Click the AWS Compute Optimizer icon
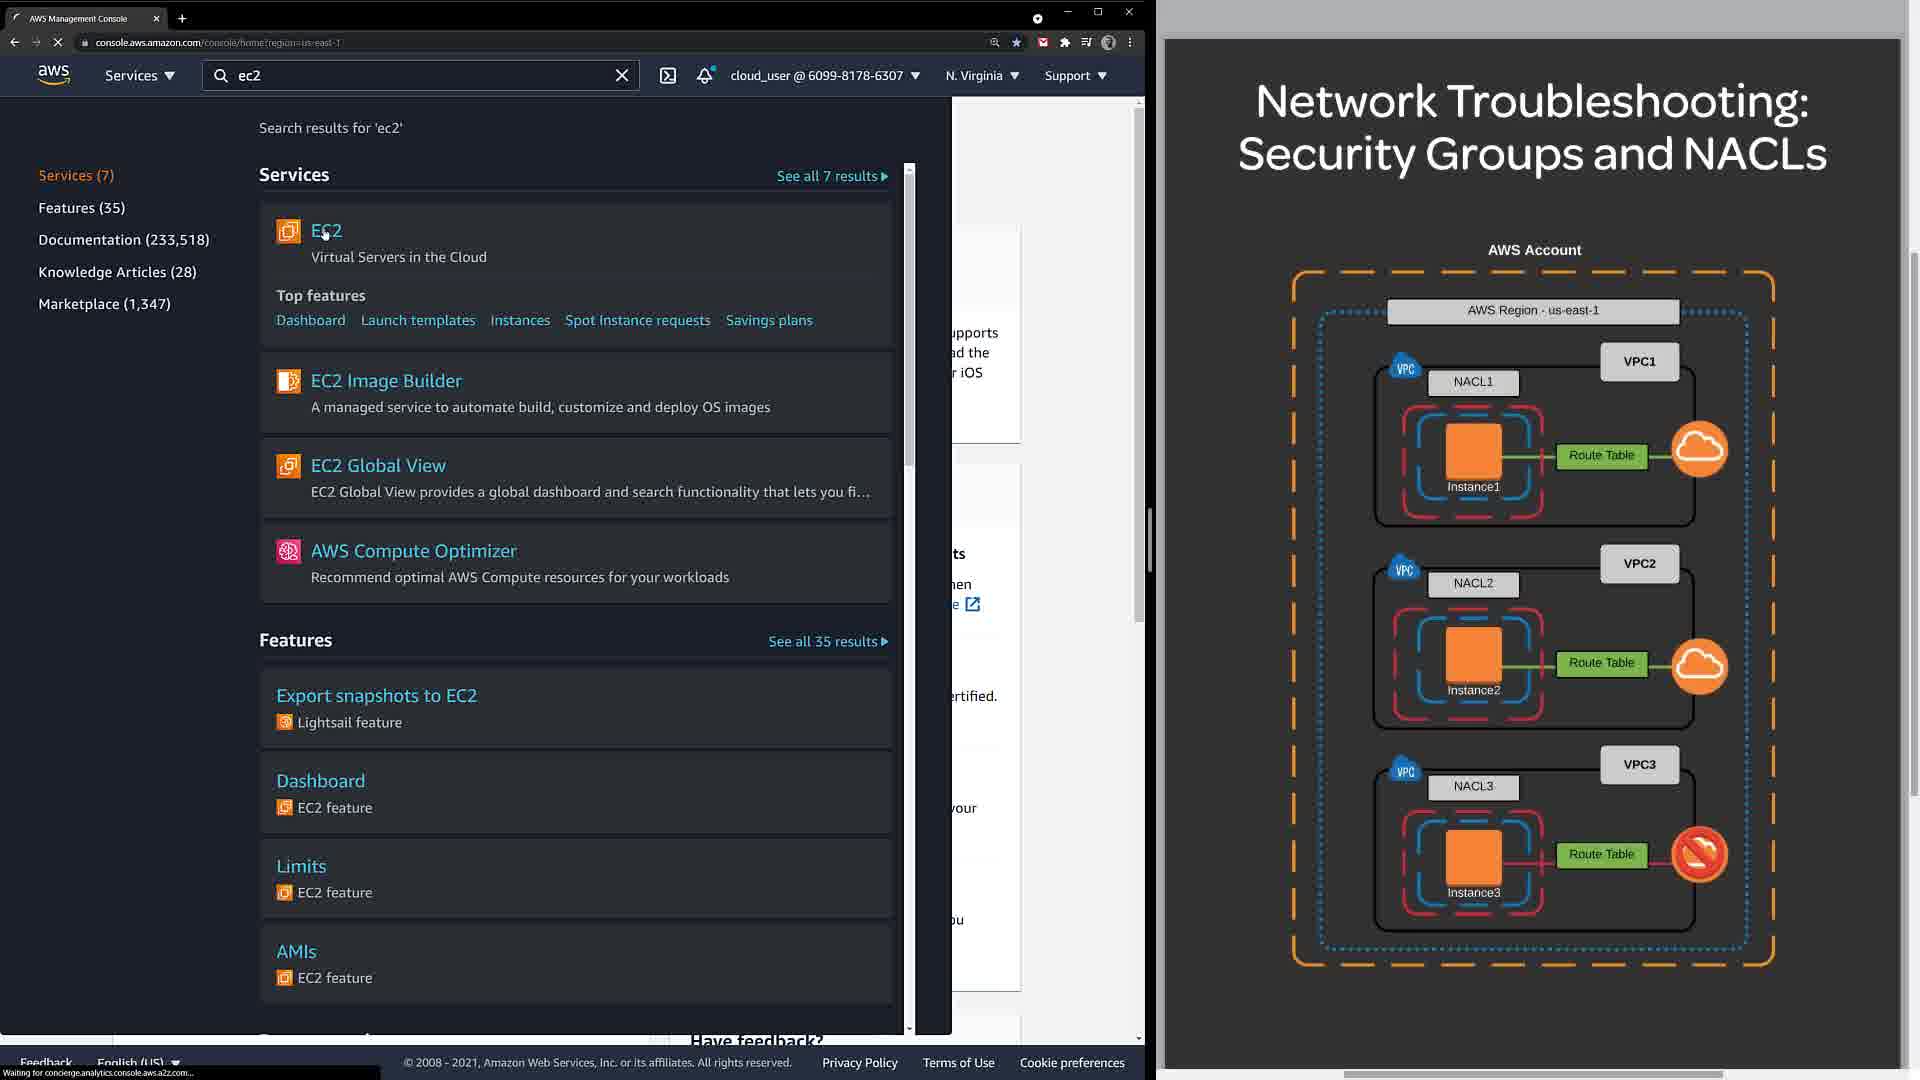This screenshot has height=1080, width=1920. coord(288,551)
